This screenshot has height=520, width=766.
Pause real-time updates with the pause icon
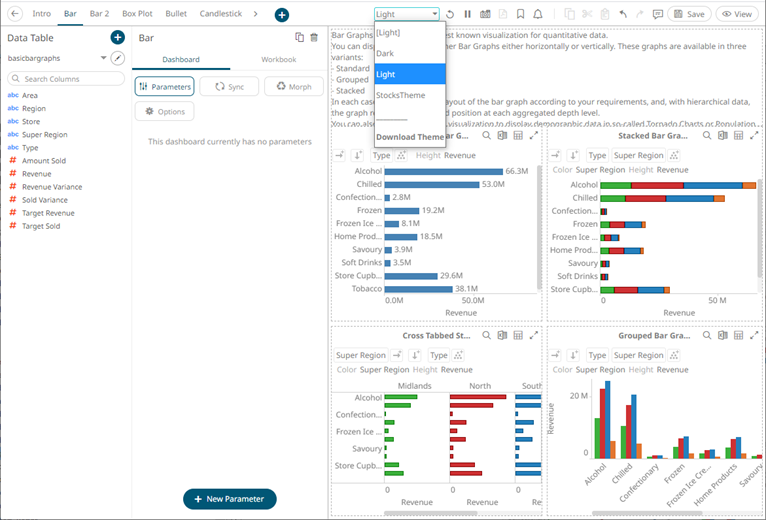[467, 15]
